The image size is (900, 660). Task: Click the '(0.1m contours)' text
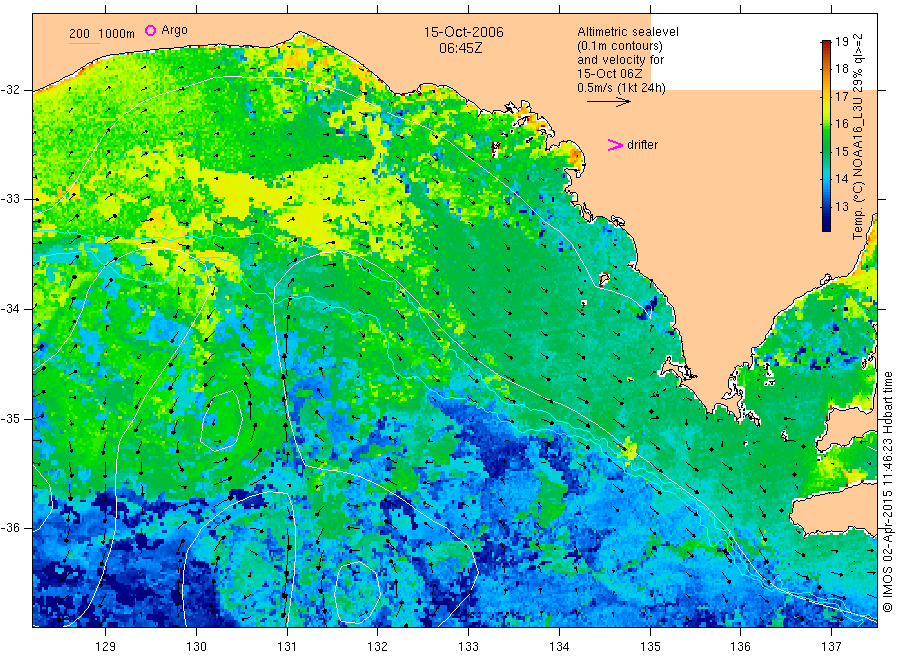[x=619, y=46]
